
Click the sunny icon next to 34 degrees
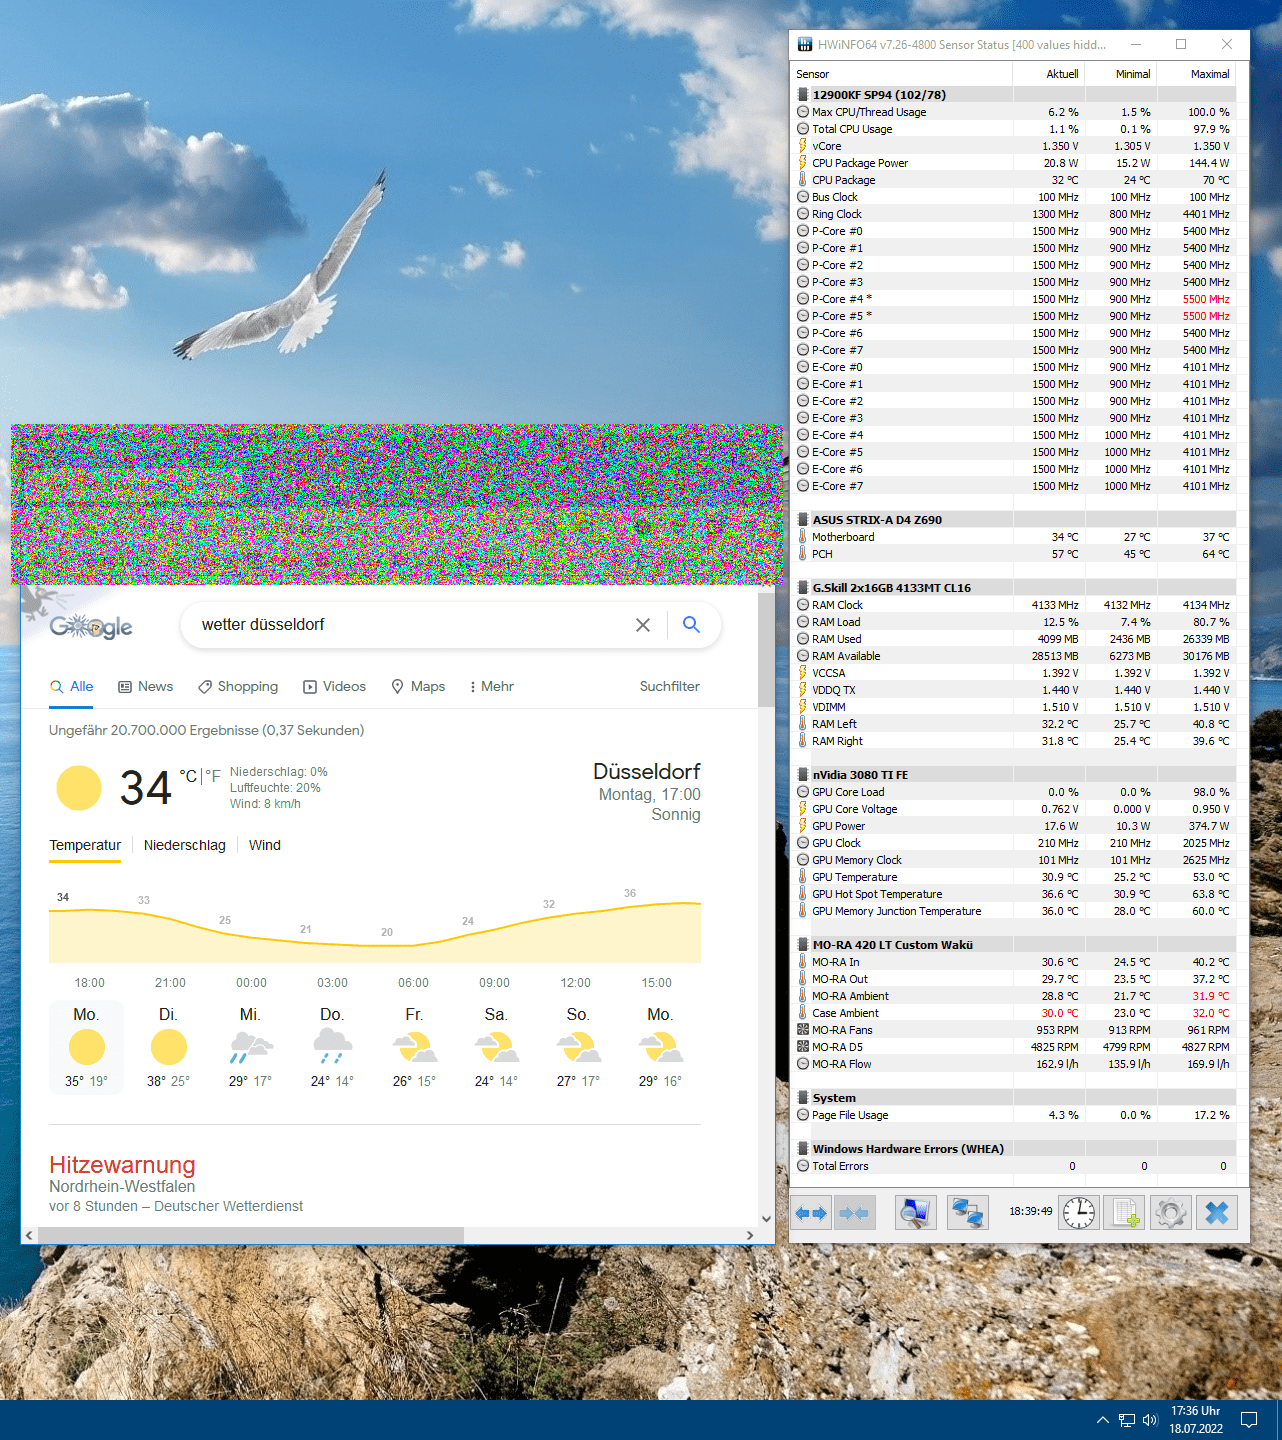(79, 788)
